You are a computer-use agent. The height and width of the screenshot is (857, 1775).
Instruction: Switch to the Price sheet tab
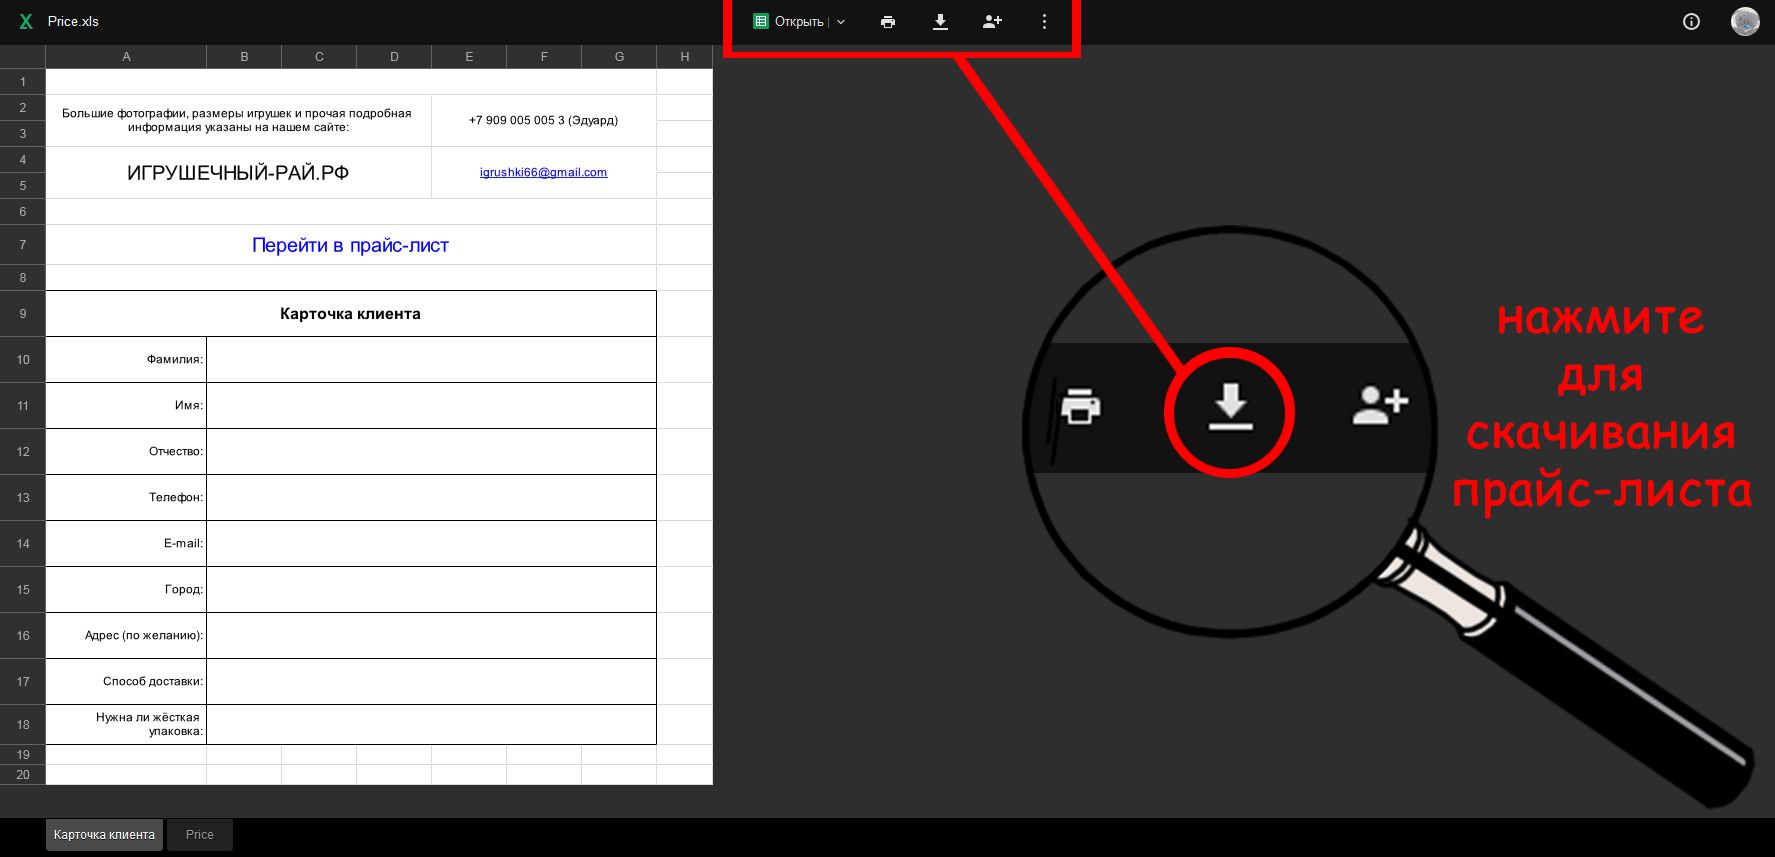click(200, 835)
